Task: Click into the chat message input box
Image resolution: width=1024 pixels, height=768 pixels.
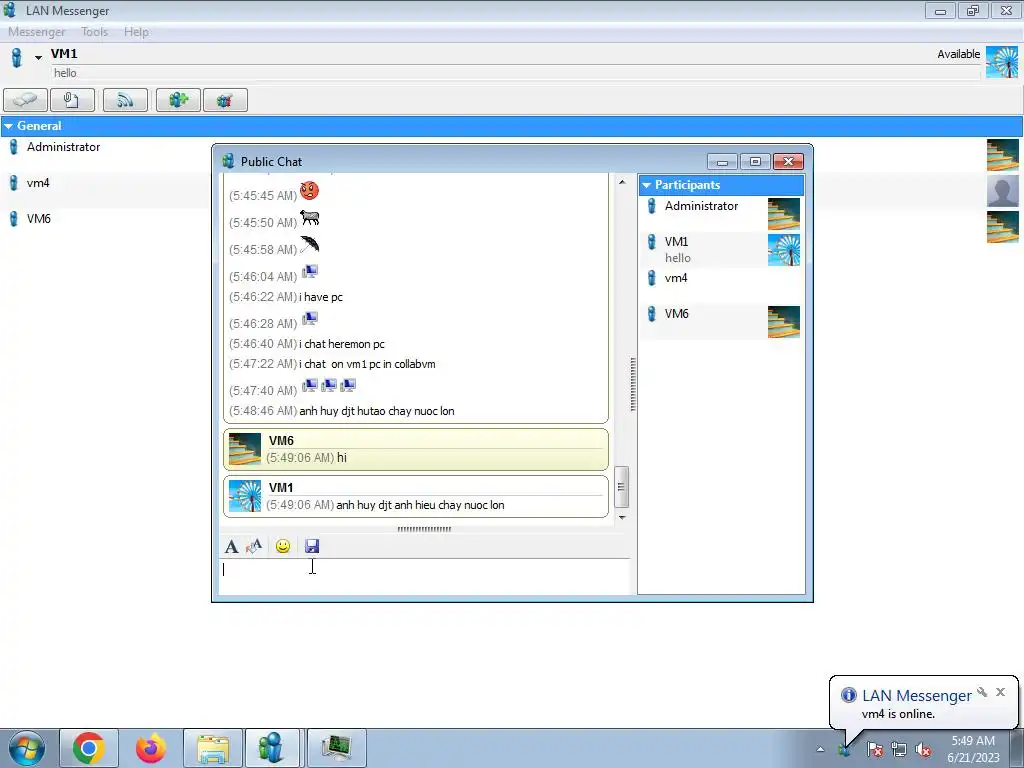Action: coord(424,575)
